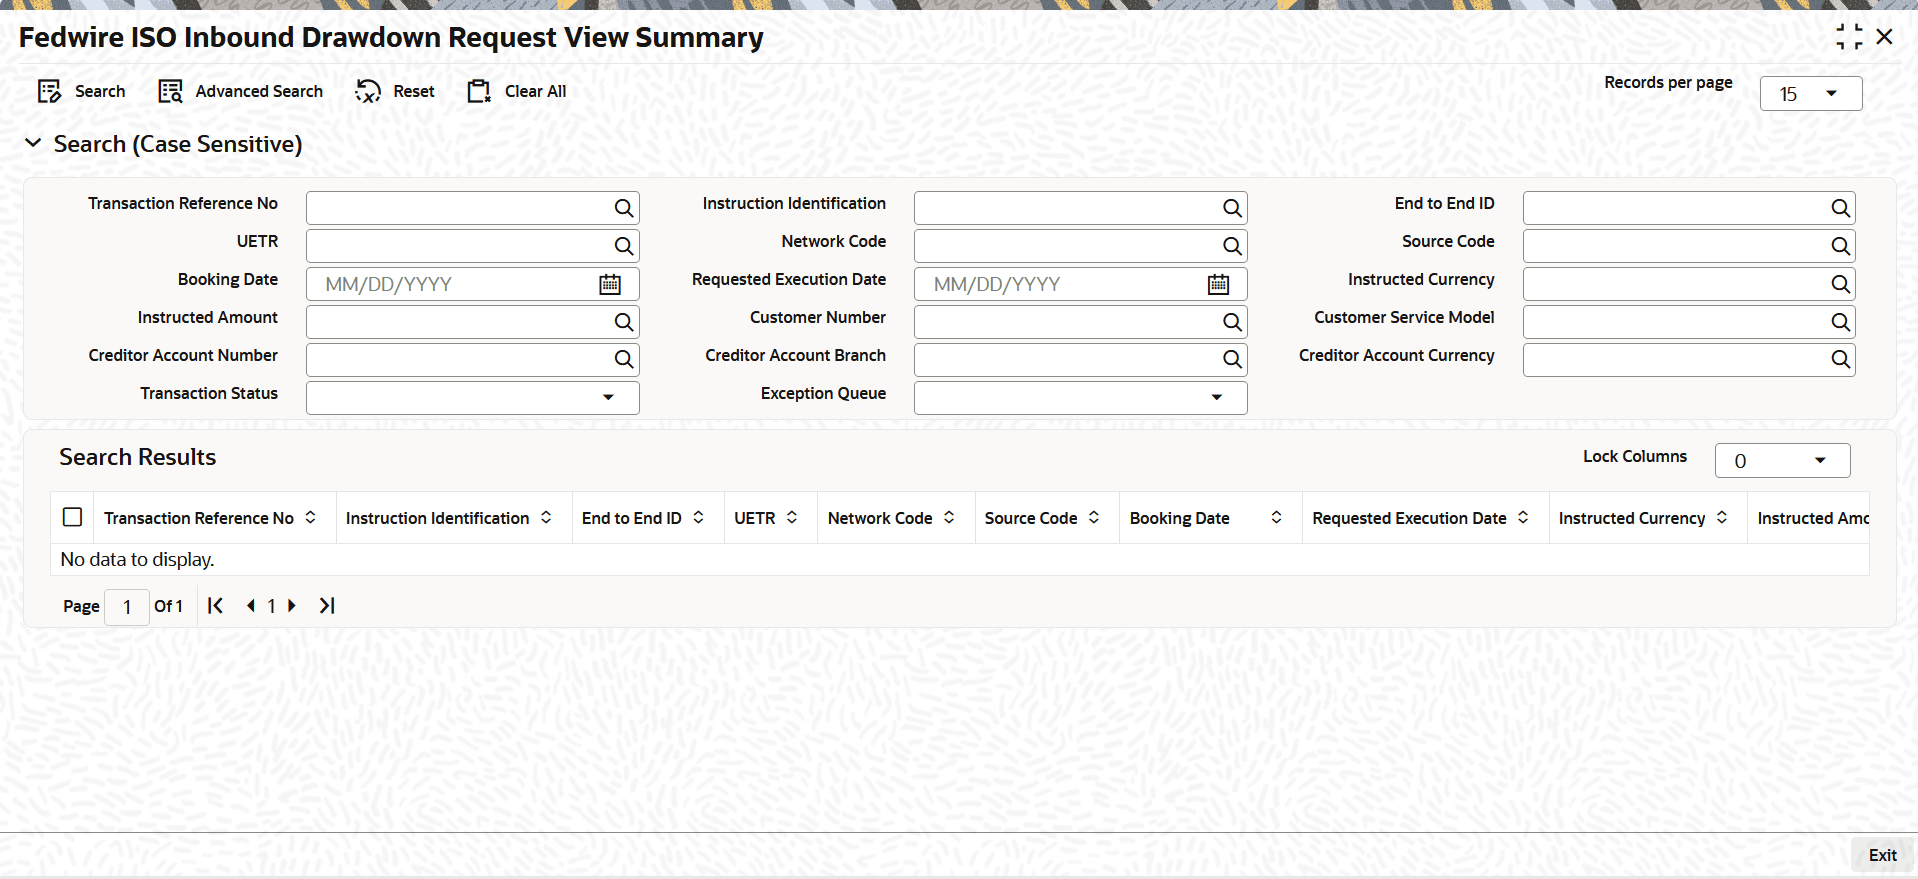Open lookup for Creditor Account Currency
Screen dimensions: 1918x879
click(x=1840, y=360)
